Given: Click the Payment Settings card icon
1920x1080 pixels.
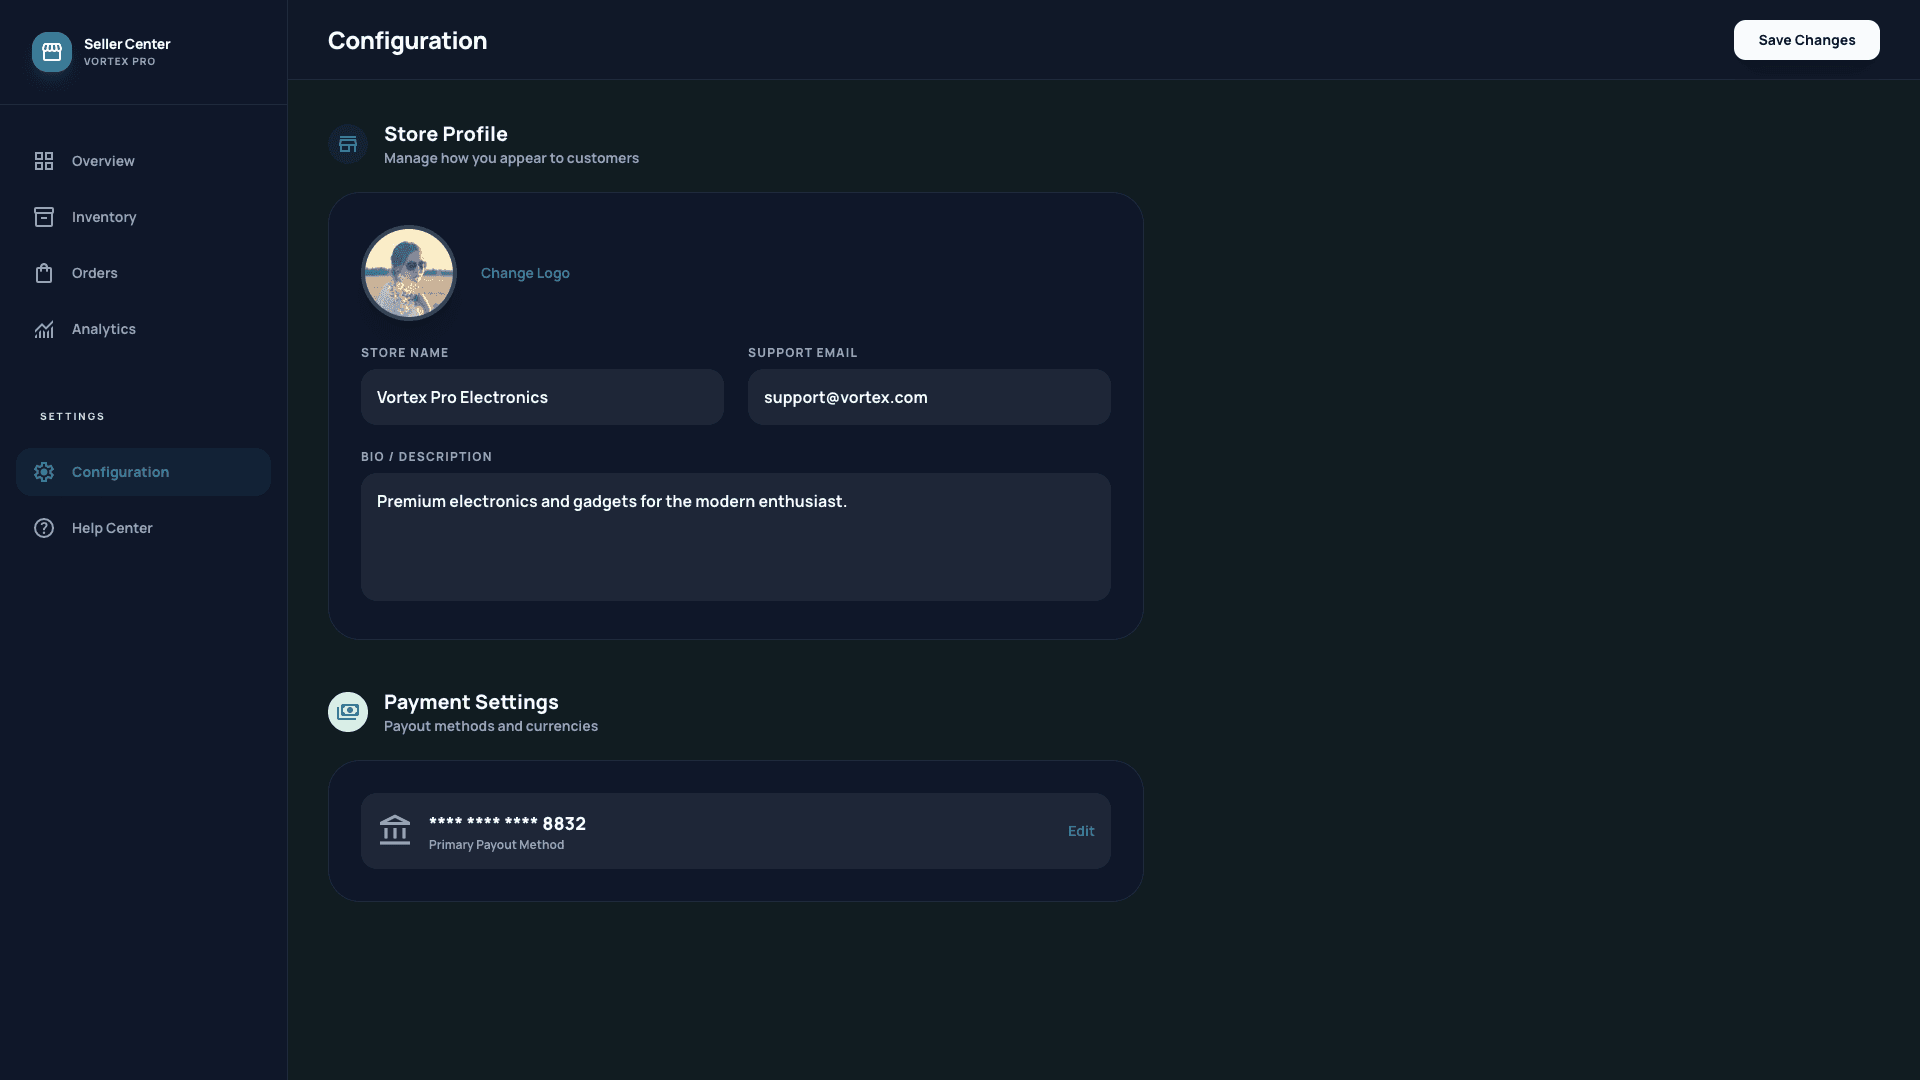Looking at the screenshot, I should coord(347,711).
